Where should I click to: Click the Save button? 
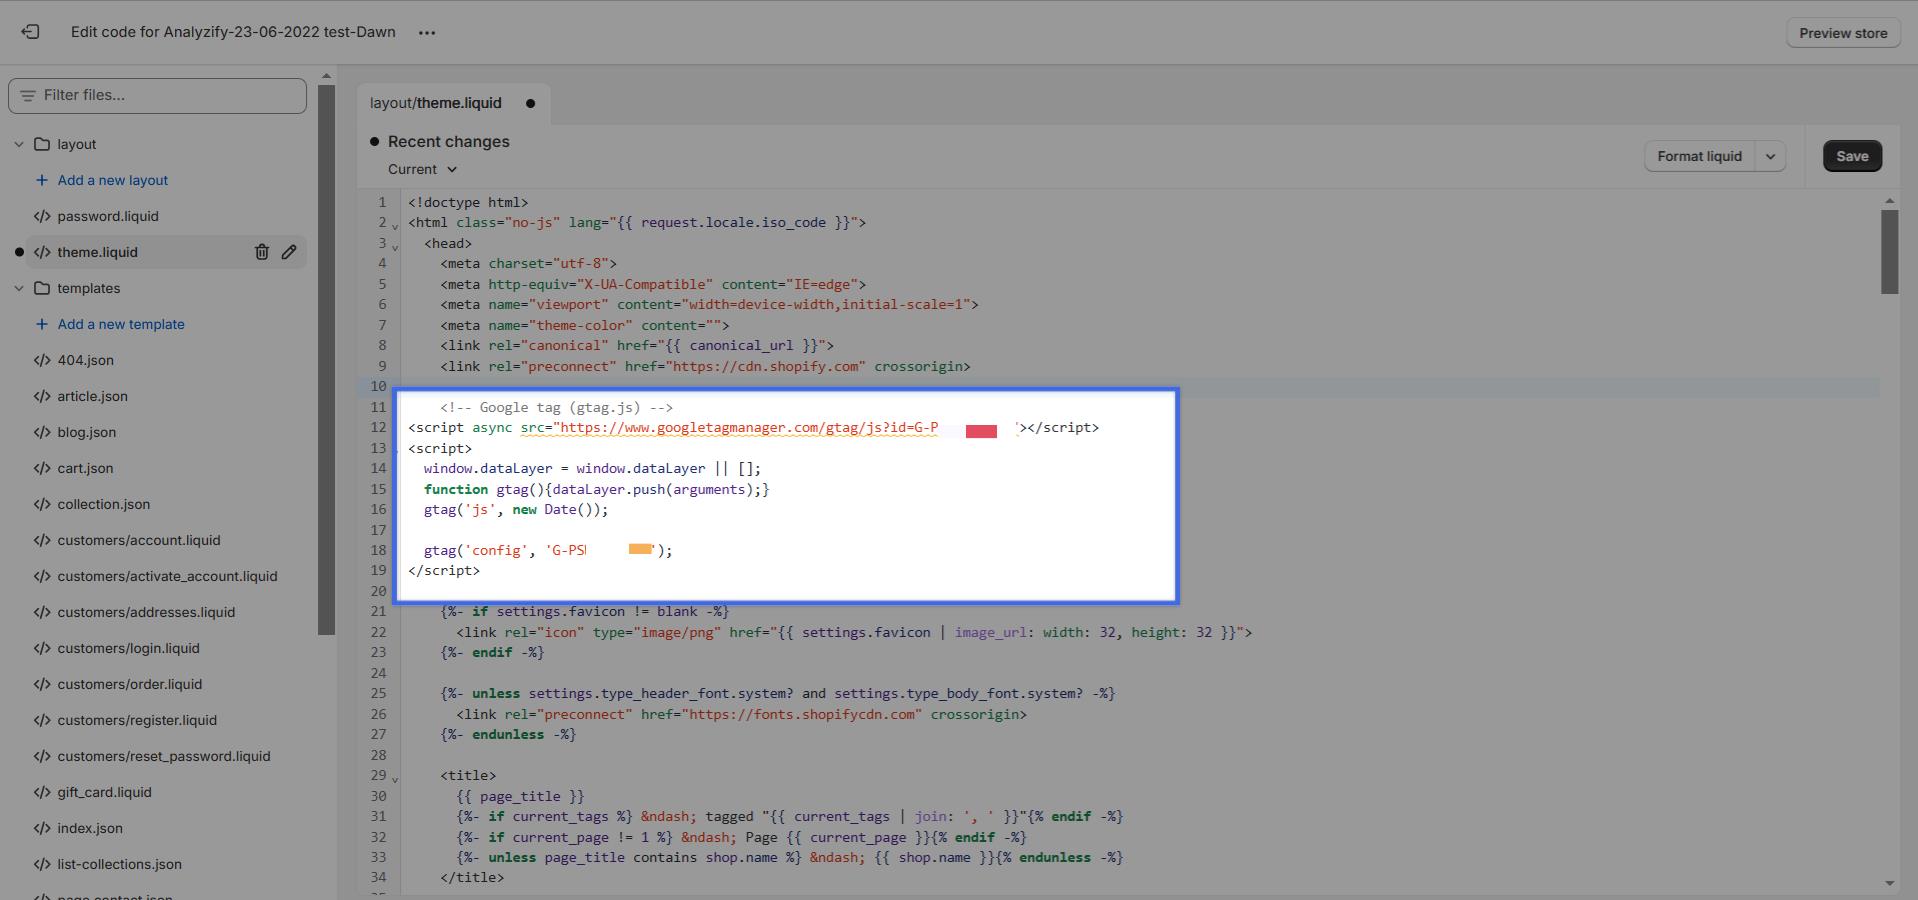pos(1852,156)
